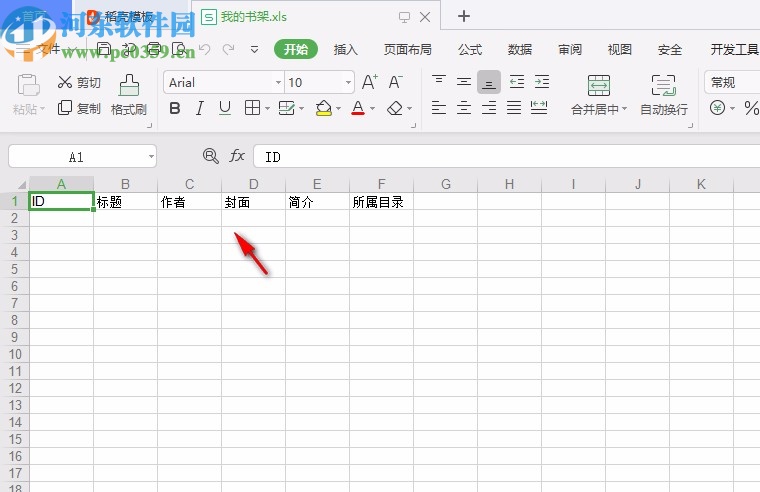Click the distributed alignment icon

point(539,108)
